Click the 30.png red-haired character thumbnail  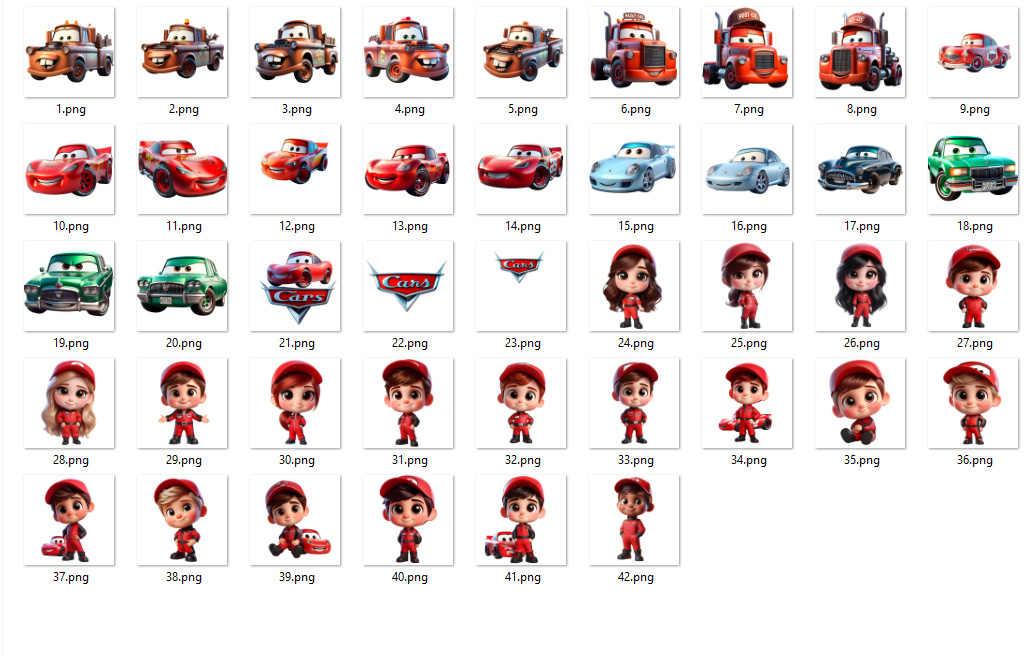point(295,403)
